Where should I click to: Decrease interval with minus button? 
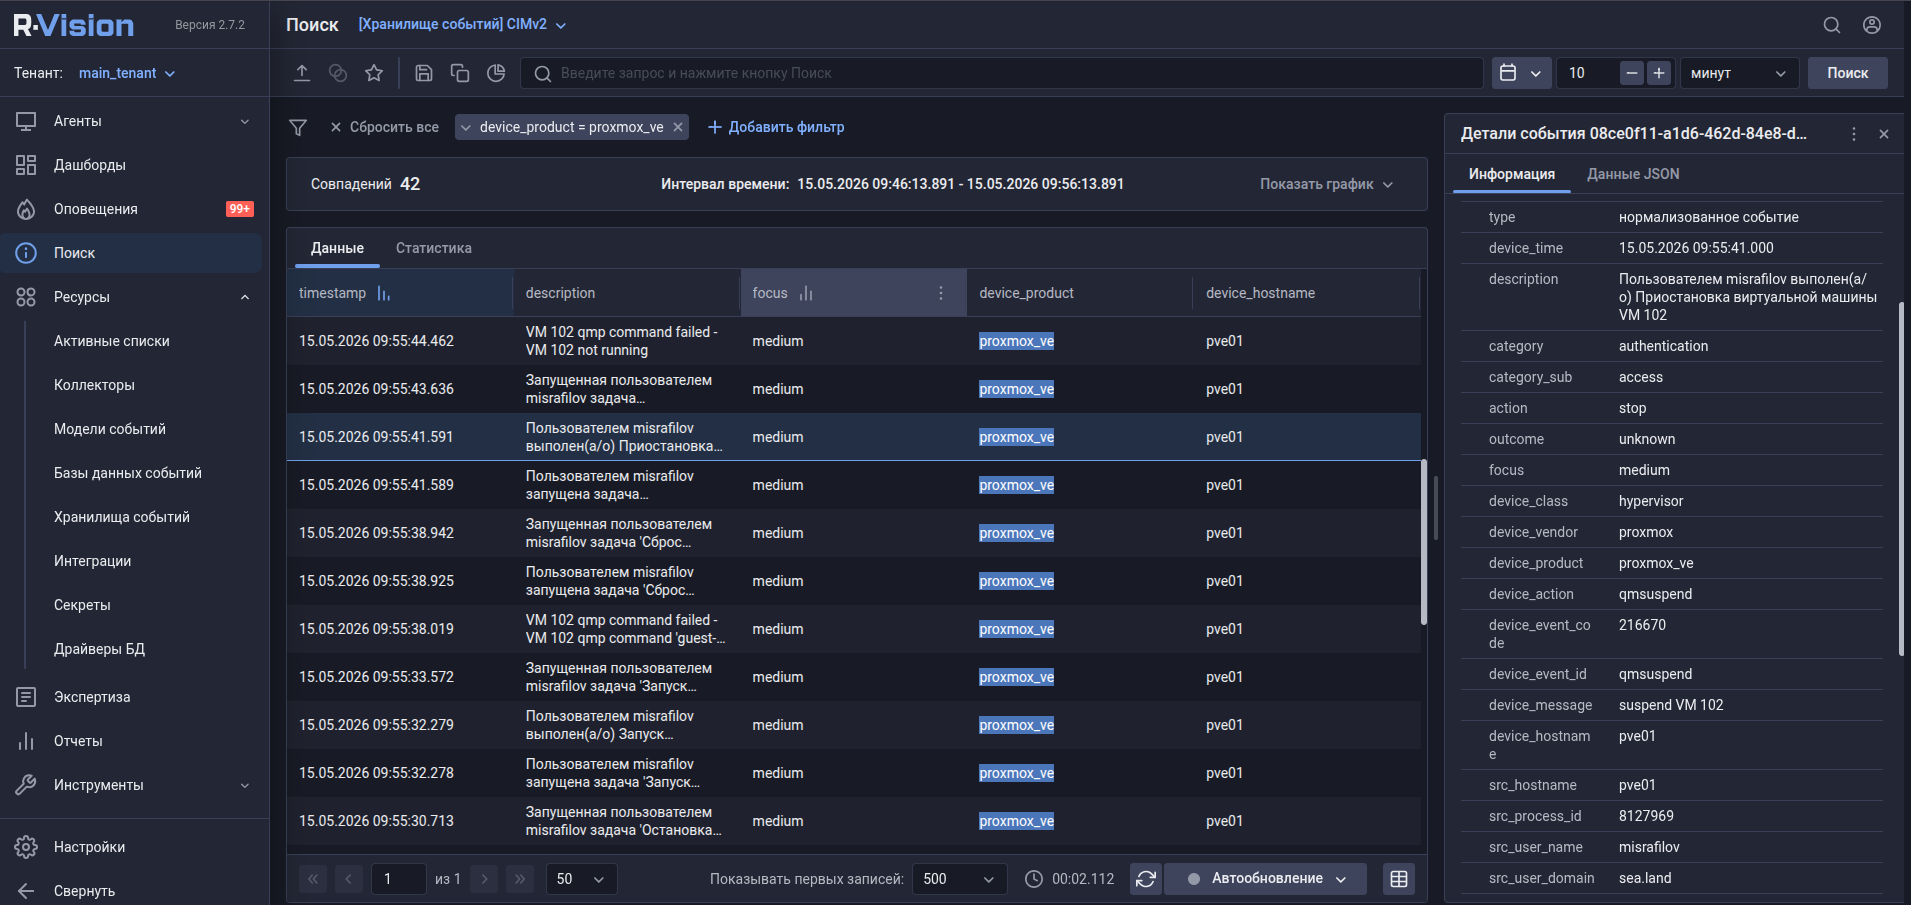click(x=1632, y=73)
